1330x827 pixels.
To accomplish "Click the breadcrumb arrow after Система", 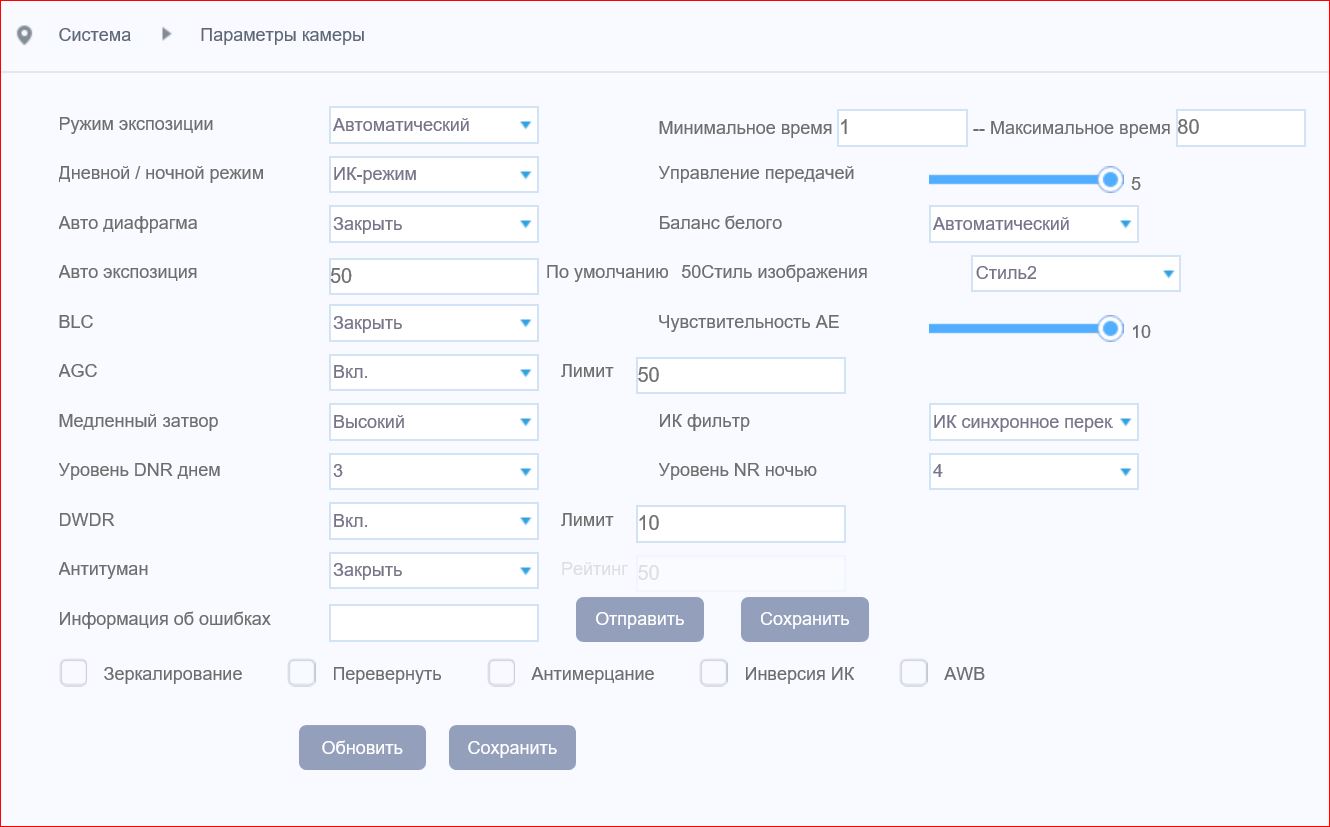I will pyautogui.click(x=167, y=34).
